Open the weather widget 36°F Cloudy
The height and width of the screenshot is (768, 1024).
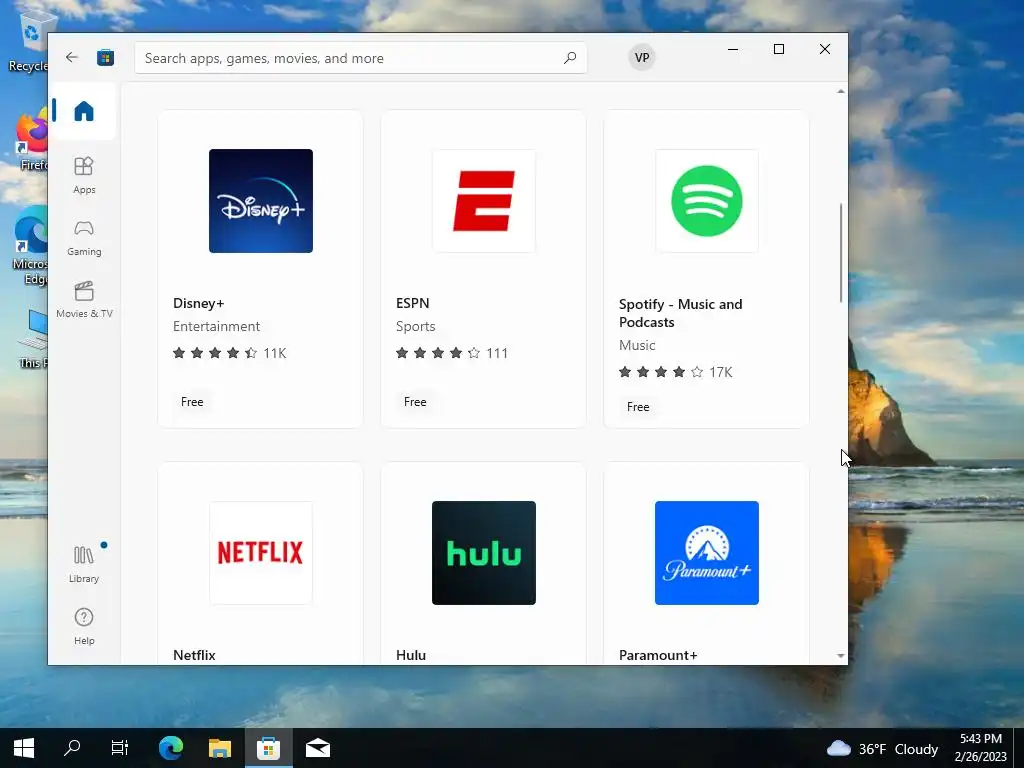point(882,748)
